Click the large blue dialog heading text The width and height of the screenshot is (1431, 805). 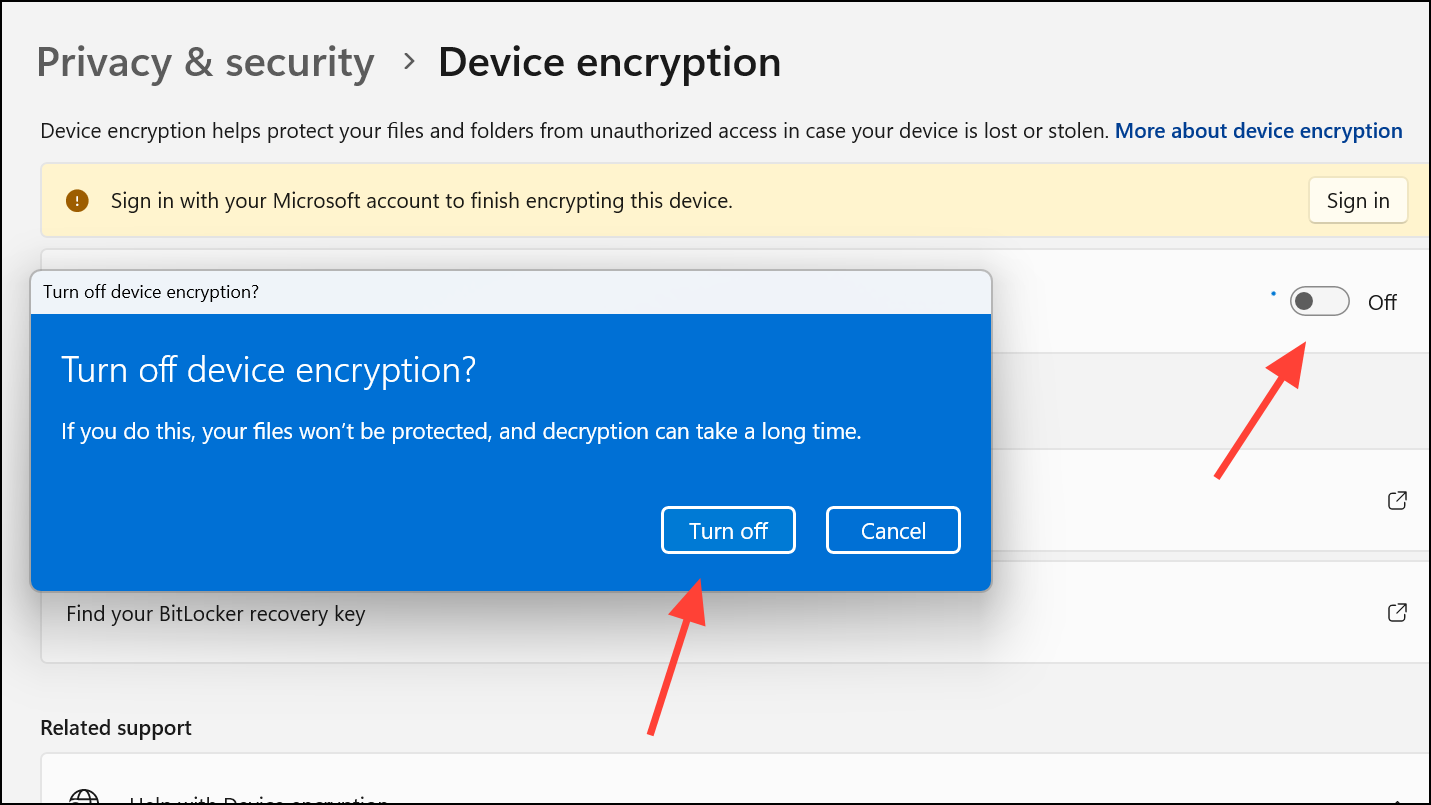tap(270, 370)
